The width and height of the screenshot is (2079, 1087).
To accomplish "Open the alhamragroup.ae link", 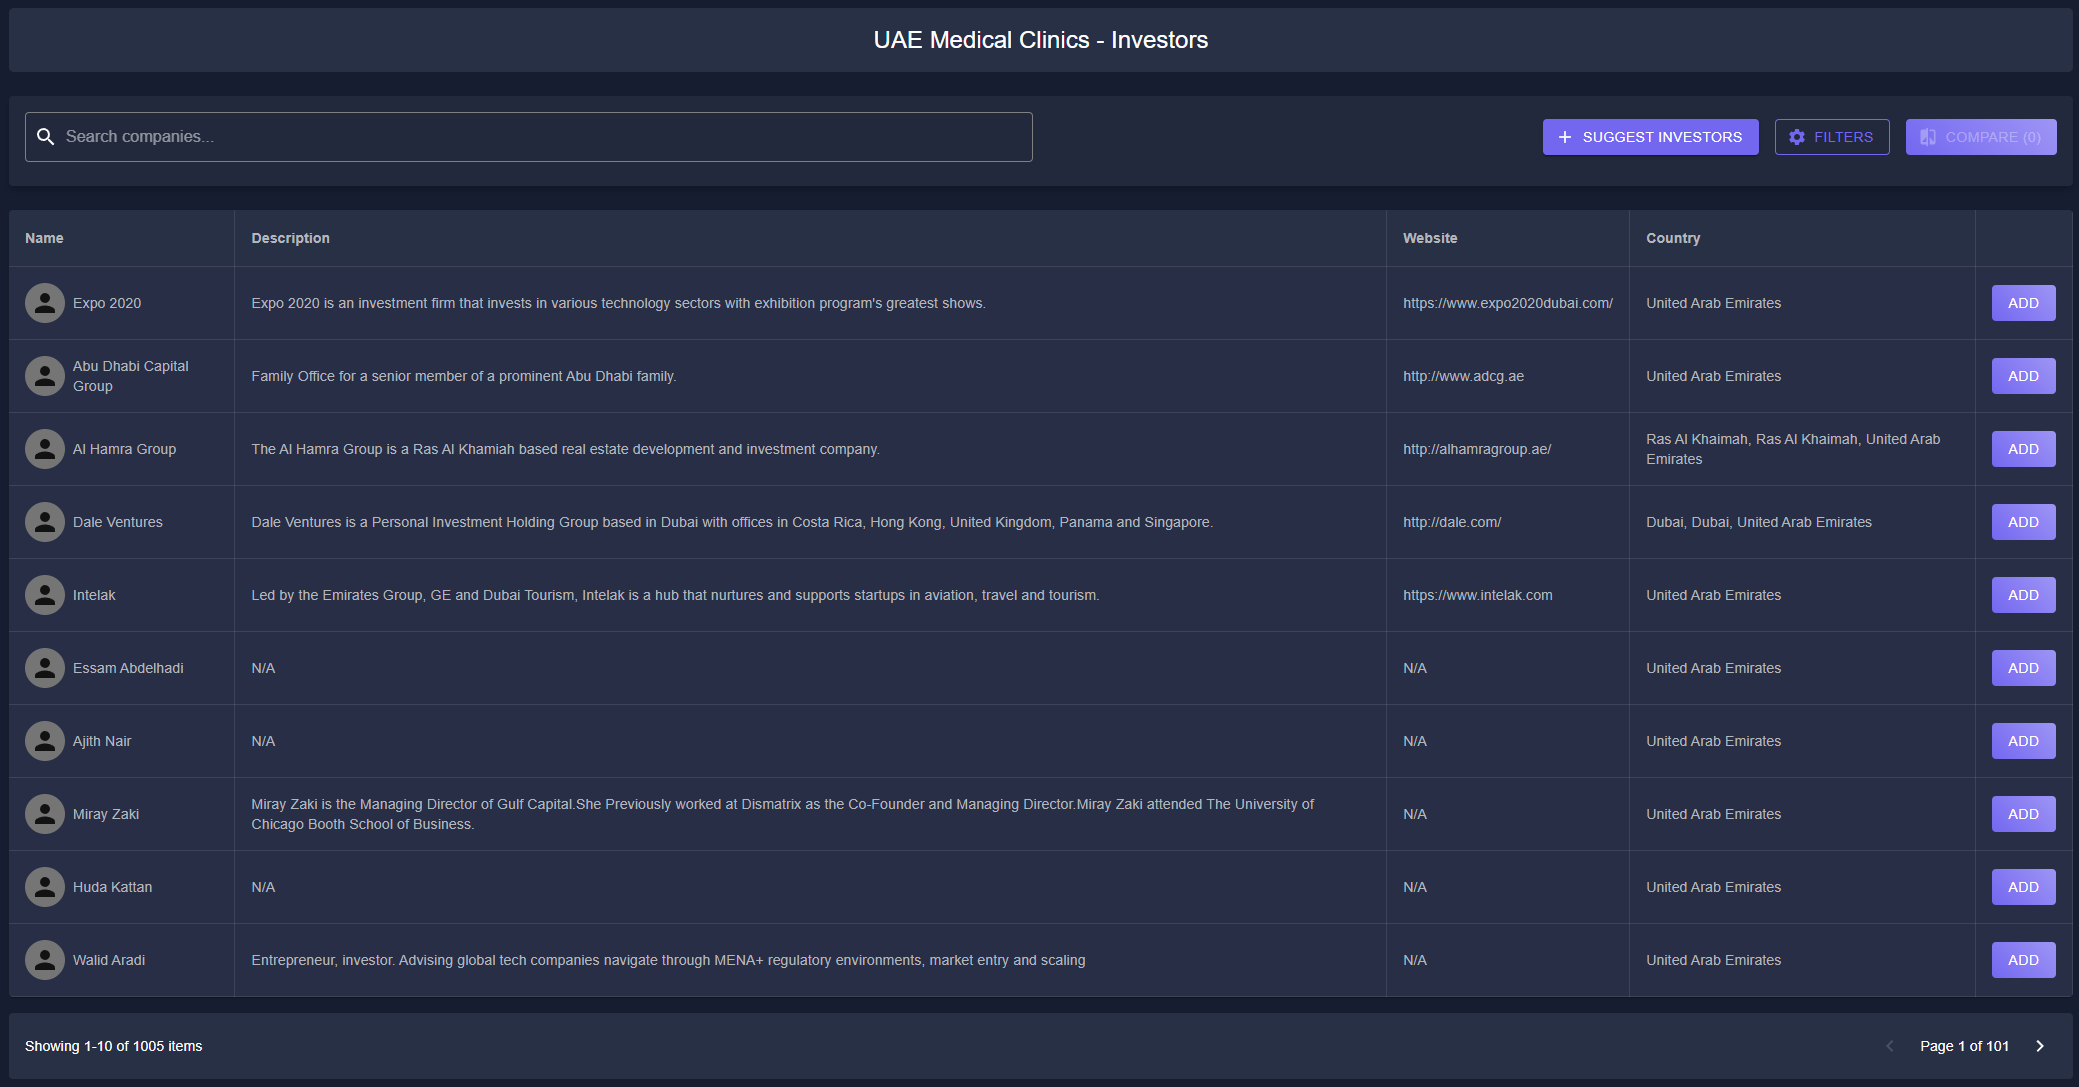I will point(1476,449).
